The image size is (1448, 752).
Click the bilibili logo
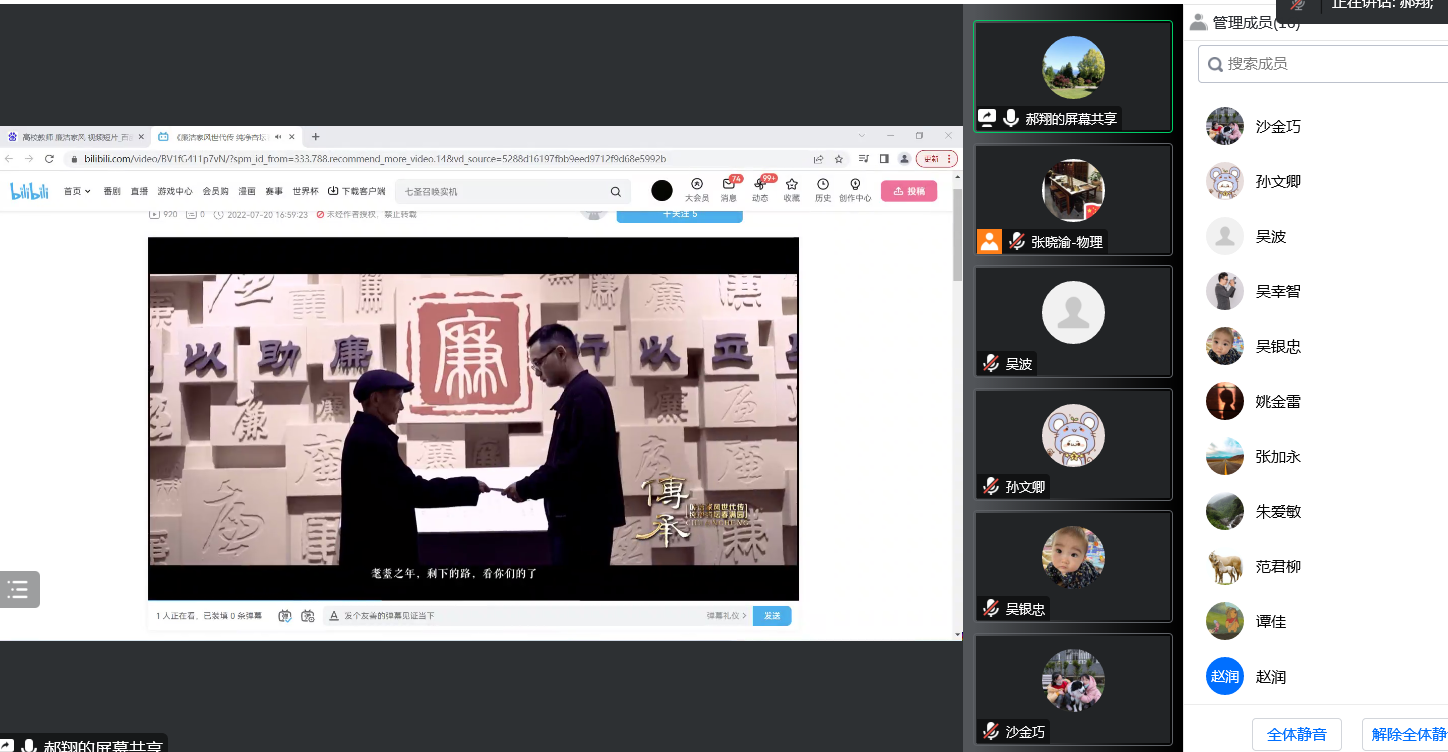click(x=30, y=191)
